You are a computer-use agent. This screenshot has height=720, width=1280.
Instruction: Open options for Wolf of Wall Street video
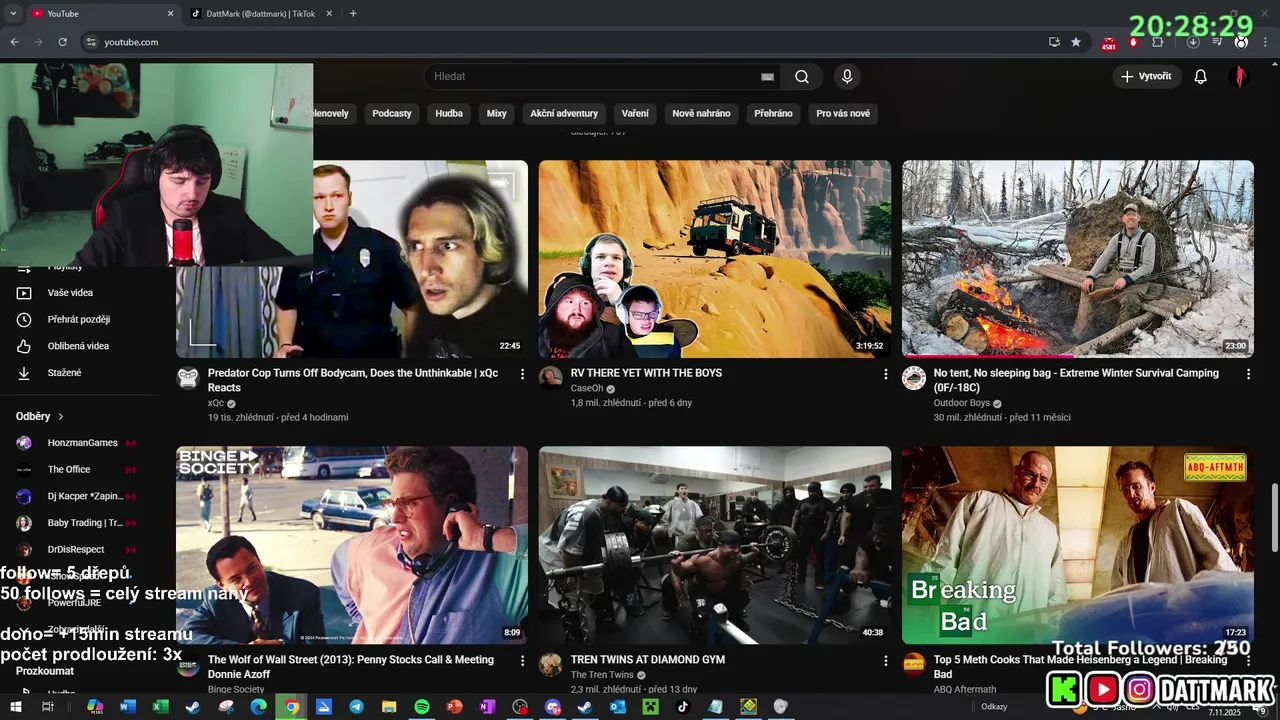pyautogui.click(x=522, y=661)
